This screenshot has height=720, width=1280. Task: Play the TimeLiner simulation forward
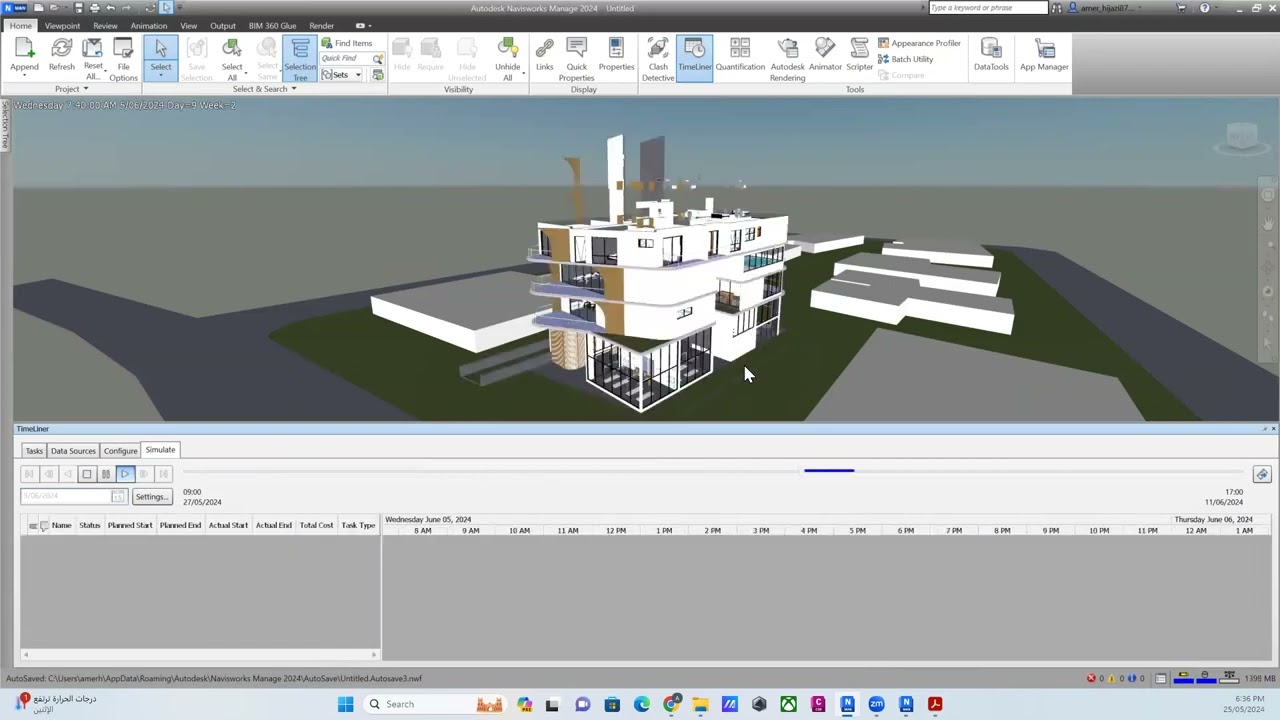click(125, 474)
